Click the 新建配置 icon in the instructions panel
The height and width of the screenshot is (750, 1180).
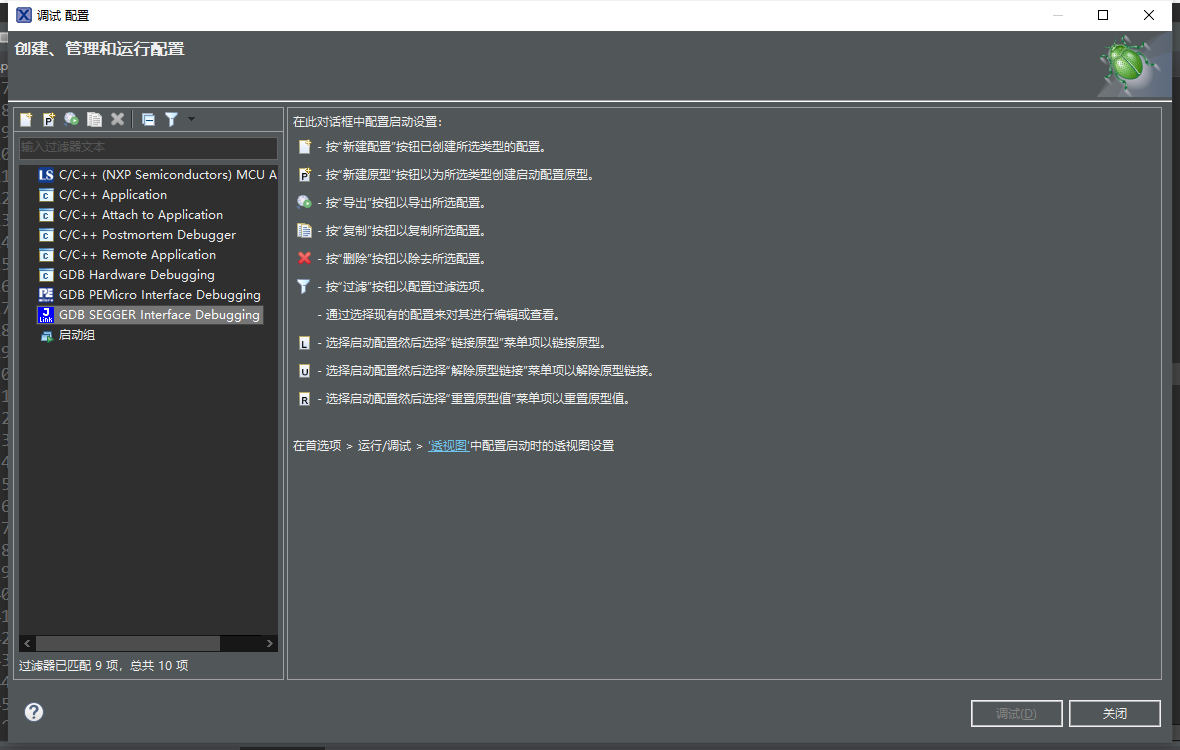(304, 147)
